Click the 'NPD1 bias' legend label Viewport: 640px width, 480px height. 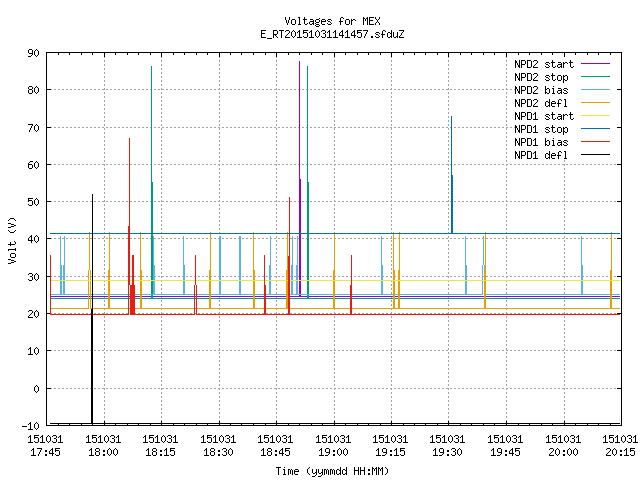coord(541,142)
